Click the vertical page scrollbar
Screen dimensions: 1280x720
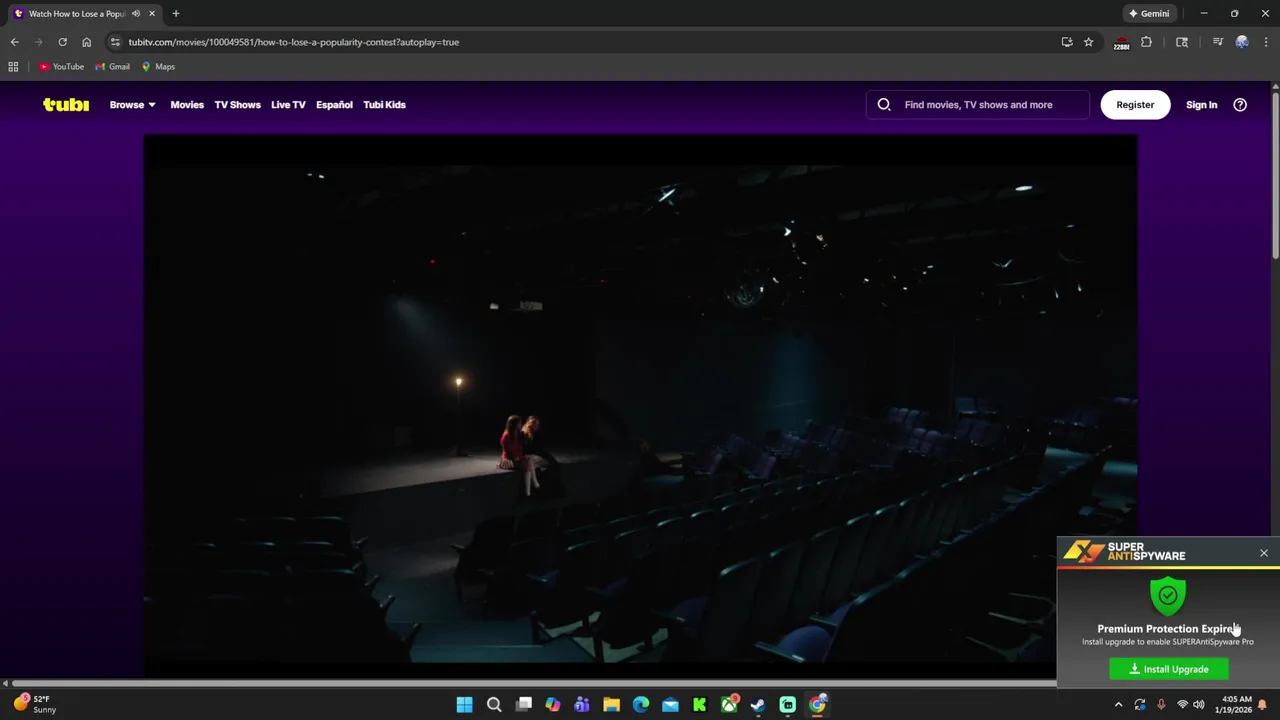tap(1275, 176)
